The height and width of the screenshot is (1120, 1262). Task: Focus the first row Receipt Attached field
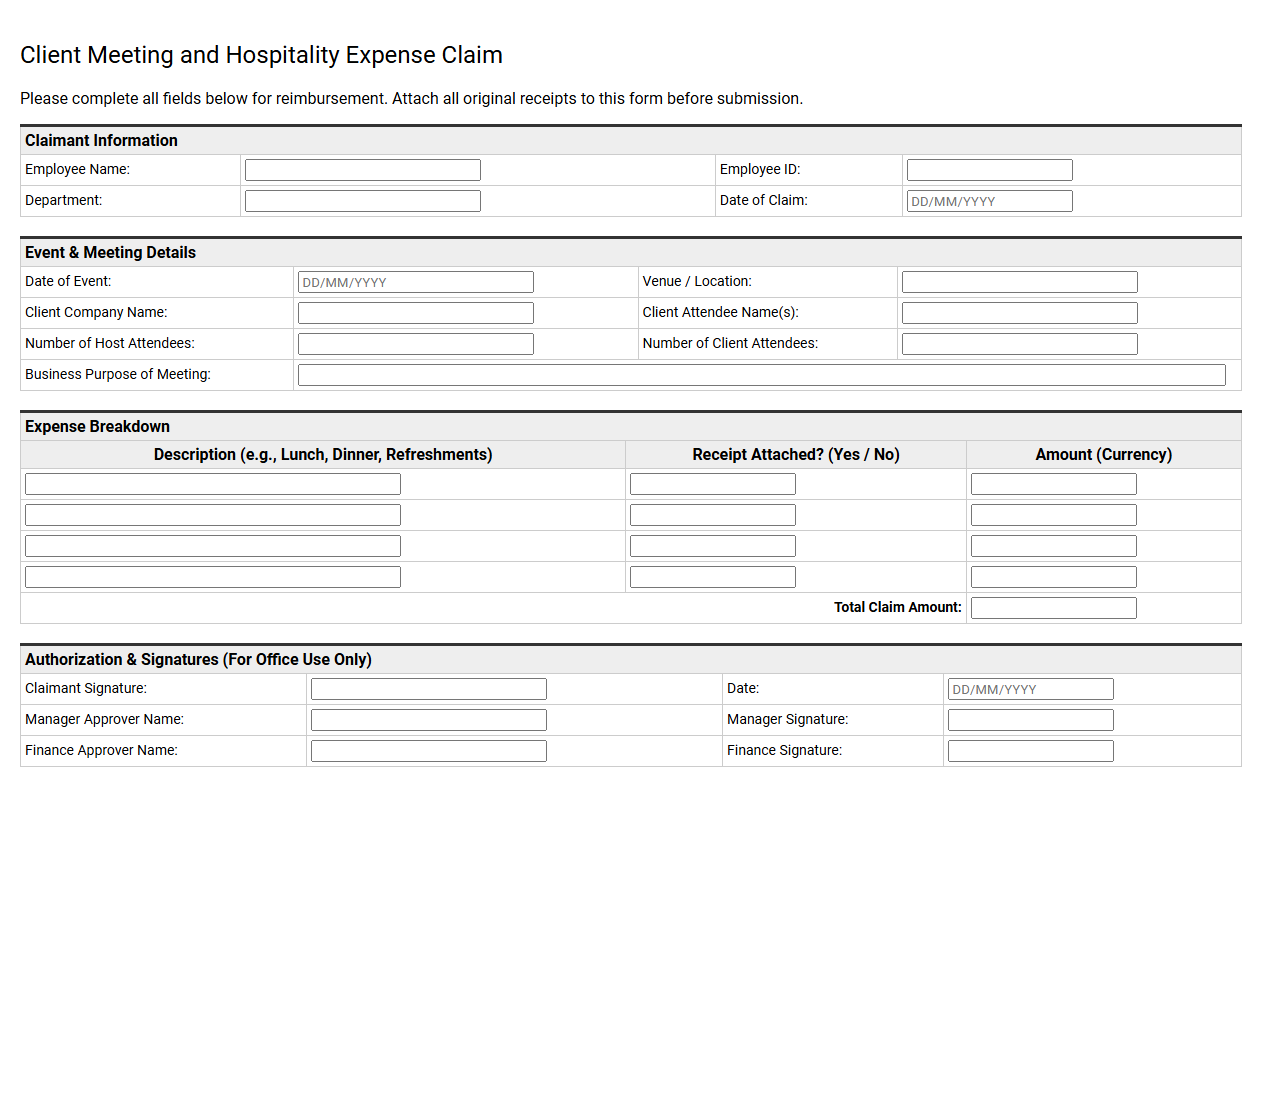click(713, 484)
